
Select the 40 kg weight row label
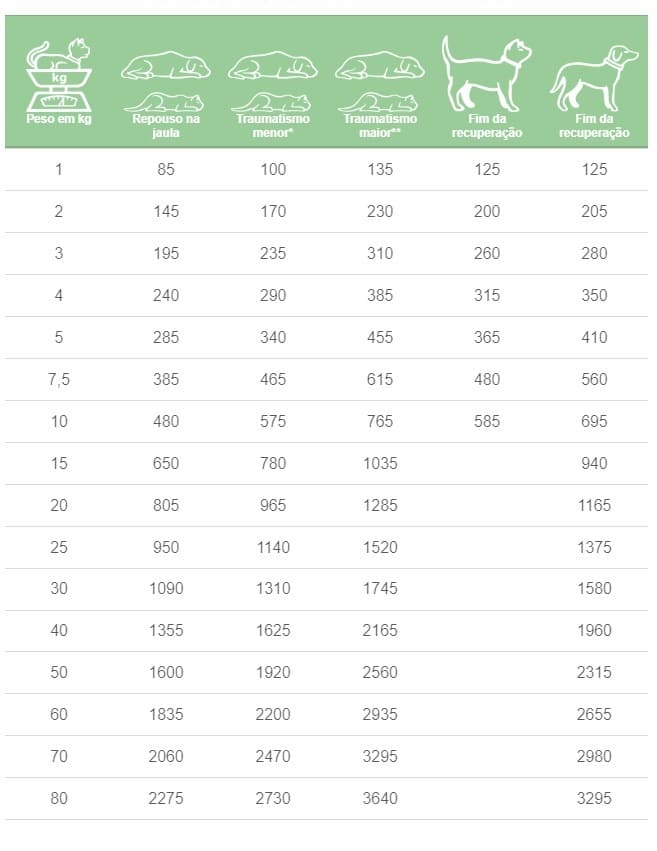58,630
